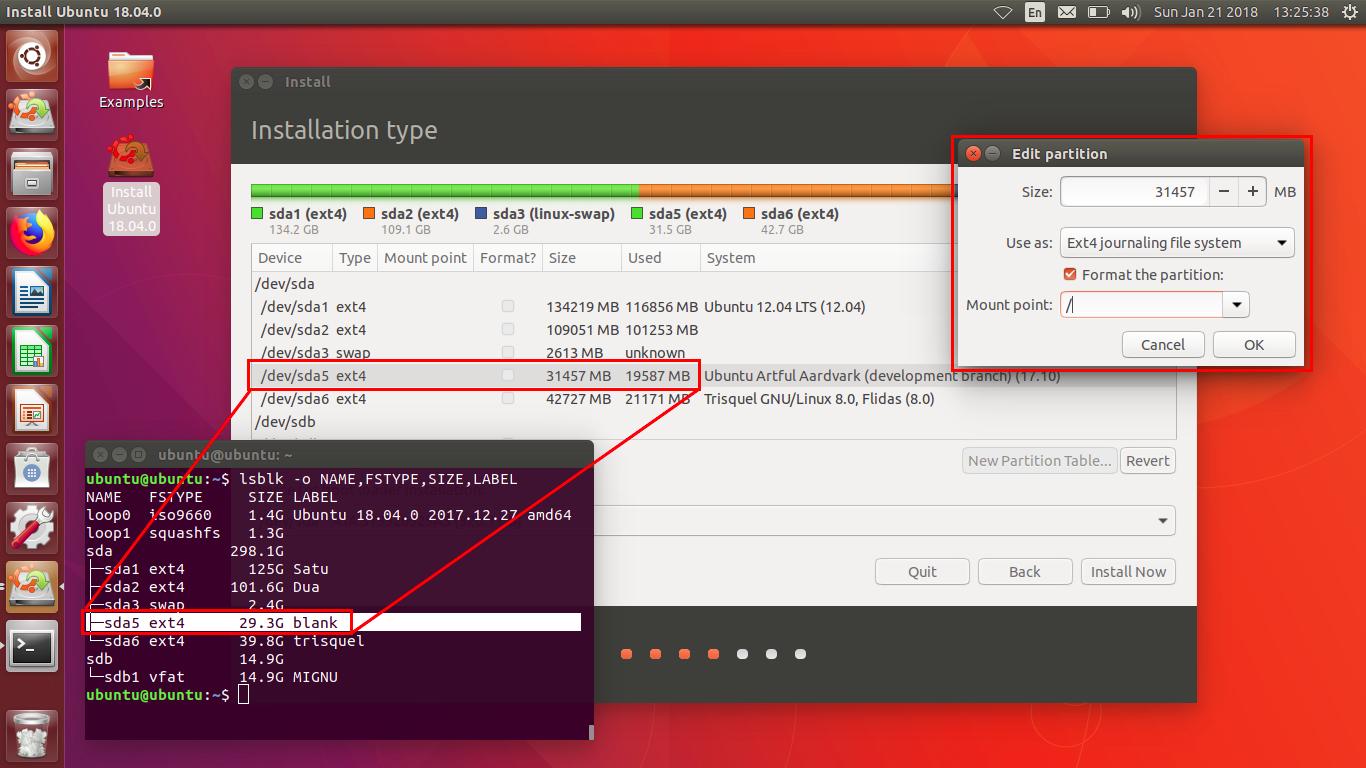
Task: Click the plus stepper to increase partition size
Action: pyautogui.click(x=1252, y=191)
